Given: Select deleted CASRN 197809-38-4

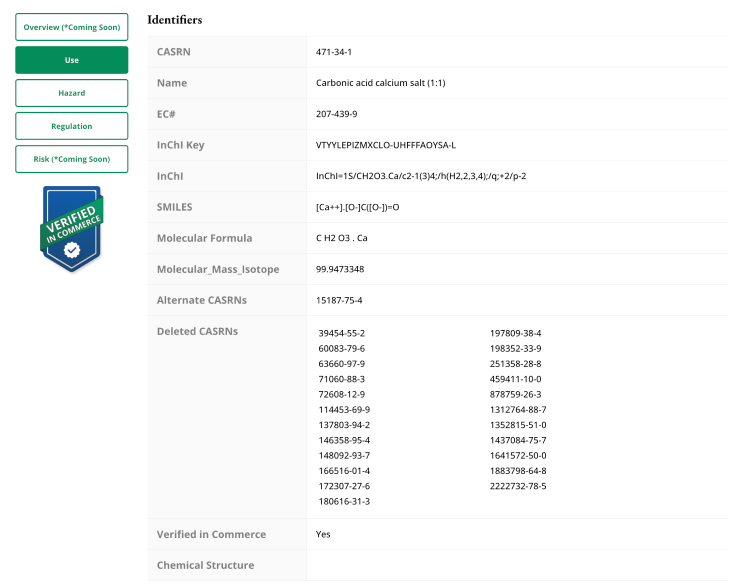Looking at the screenshot, I should coord(516,333).
